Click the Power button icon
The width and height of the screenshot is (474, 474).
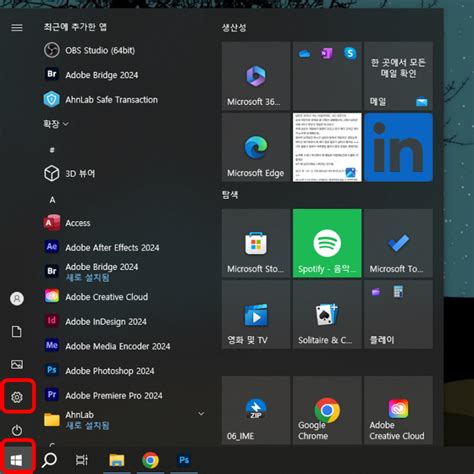click(17, 430)
